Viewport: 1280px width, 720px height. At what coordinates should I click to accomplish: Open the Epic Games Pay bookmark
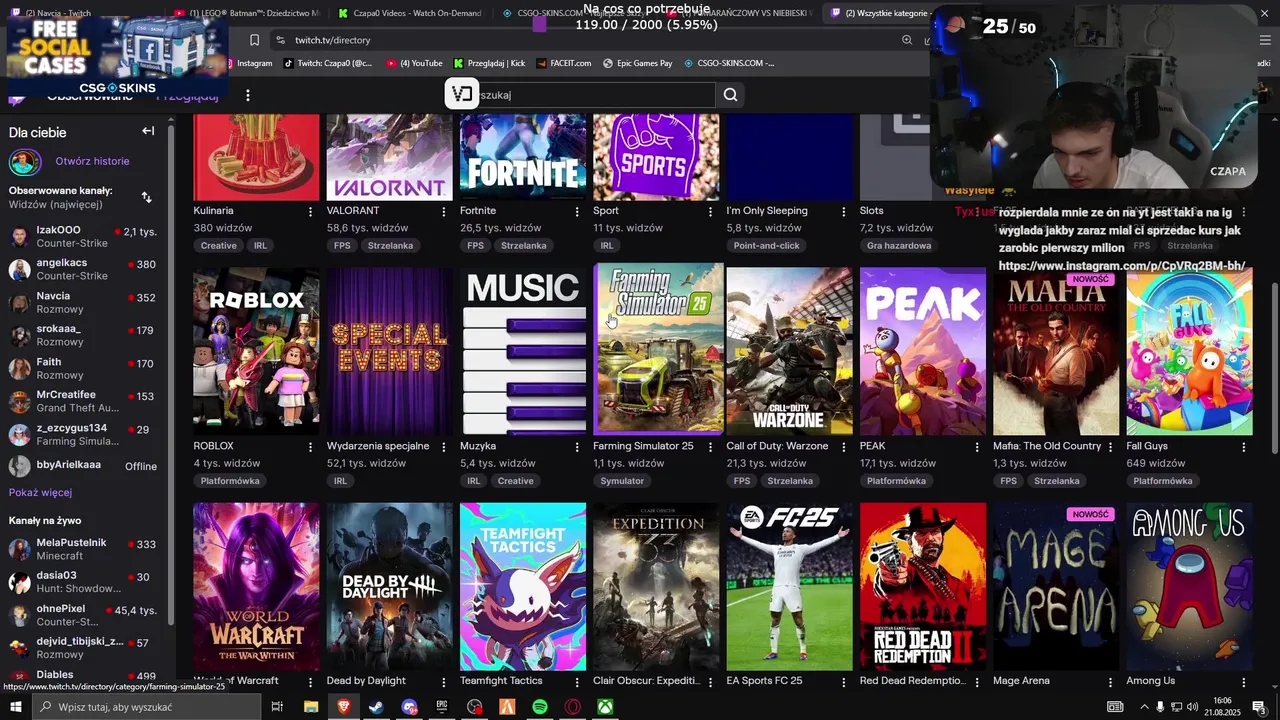pyautogui.click(x=638, y=63)
